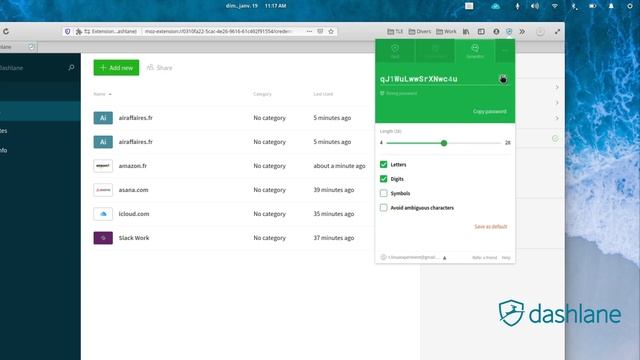
Task: Click the permissions icon in address bar
Action: (x=87, y=31)
